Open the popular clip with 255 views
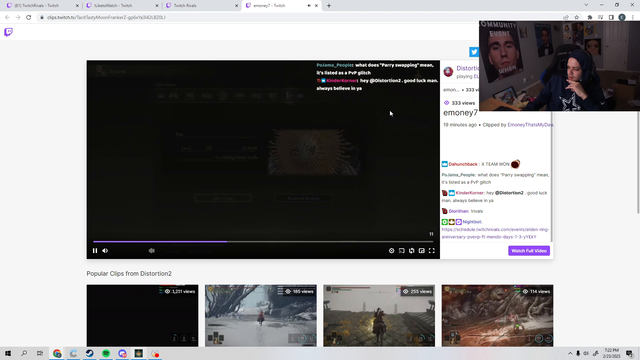Image resolution: width=640 pixels, height=360 pixels. pyautogui.click(x=379, y=316)
